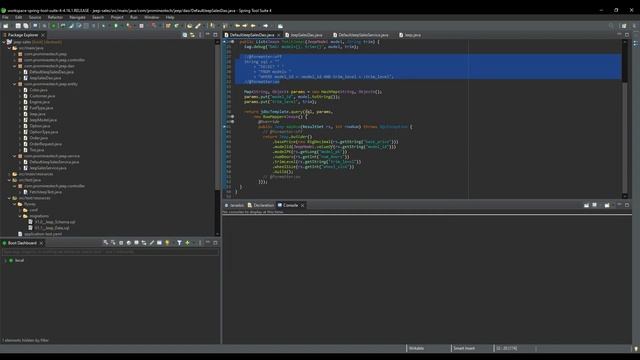640x360 pixels.
Task: Open the Source menu
Action: [35, 18]
